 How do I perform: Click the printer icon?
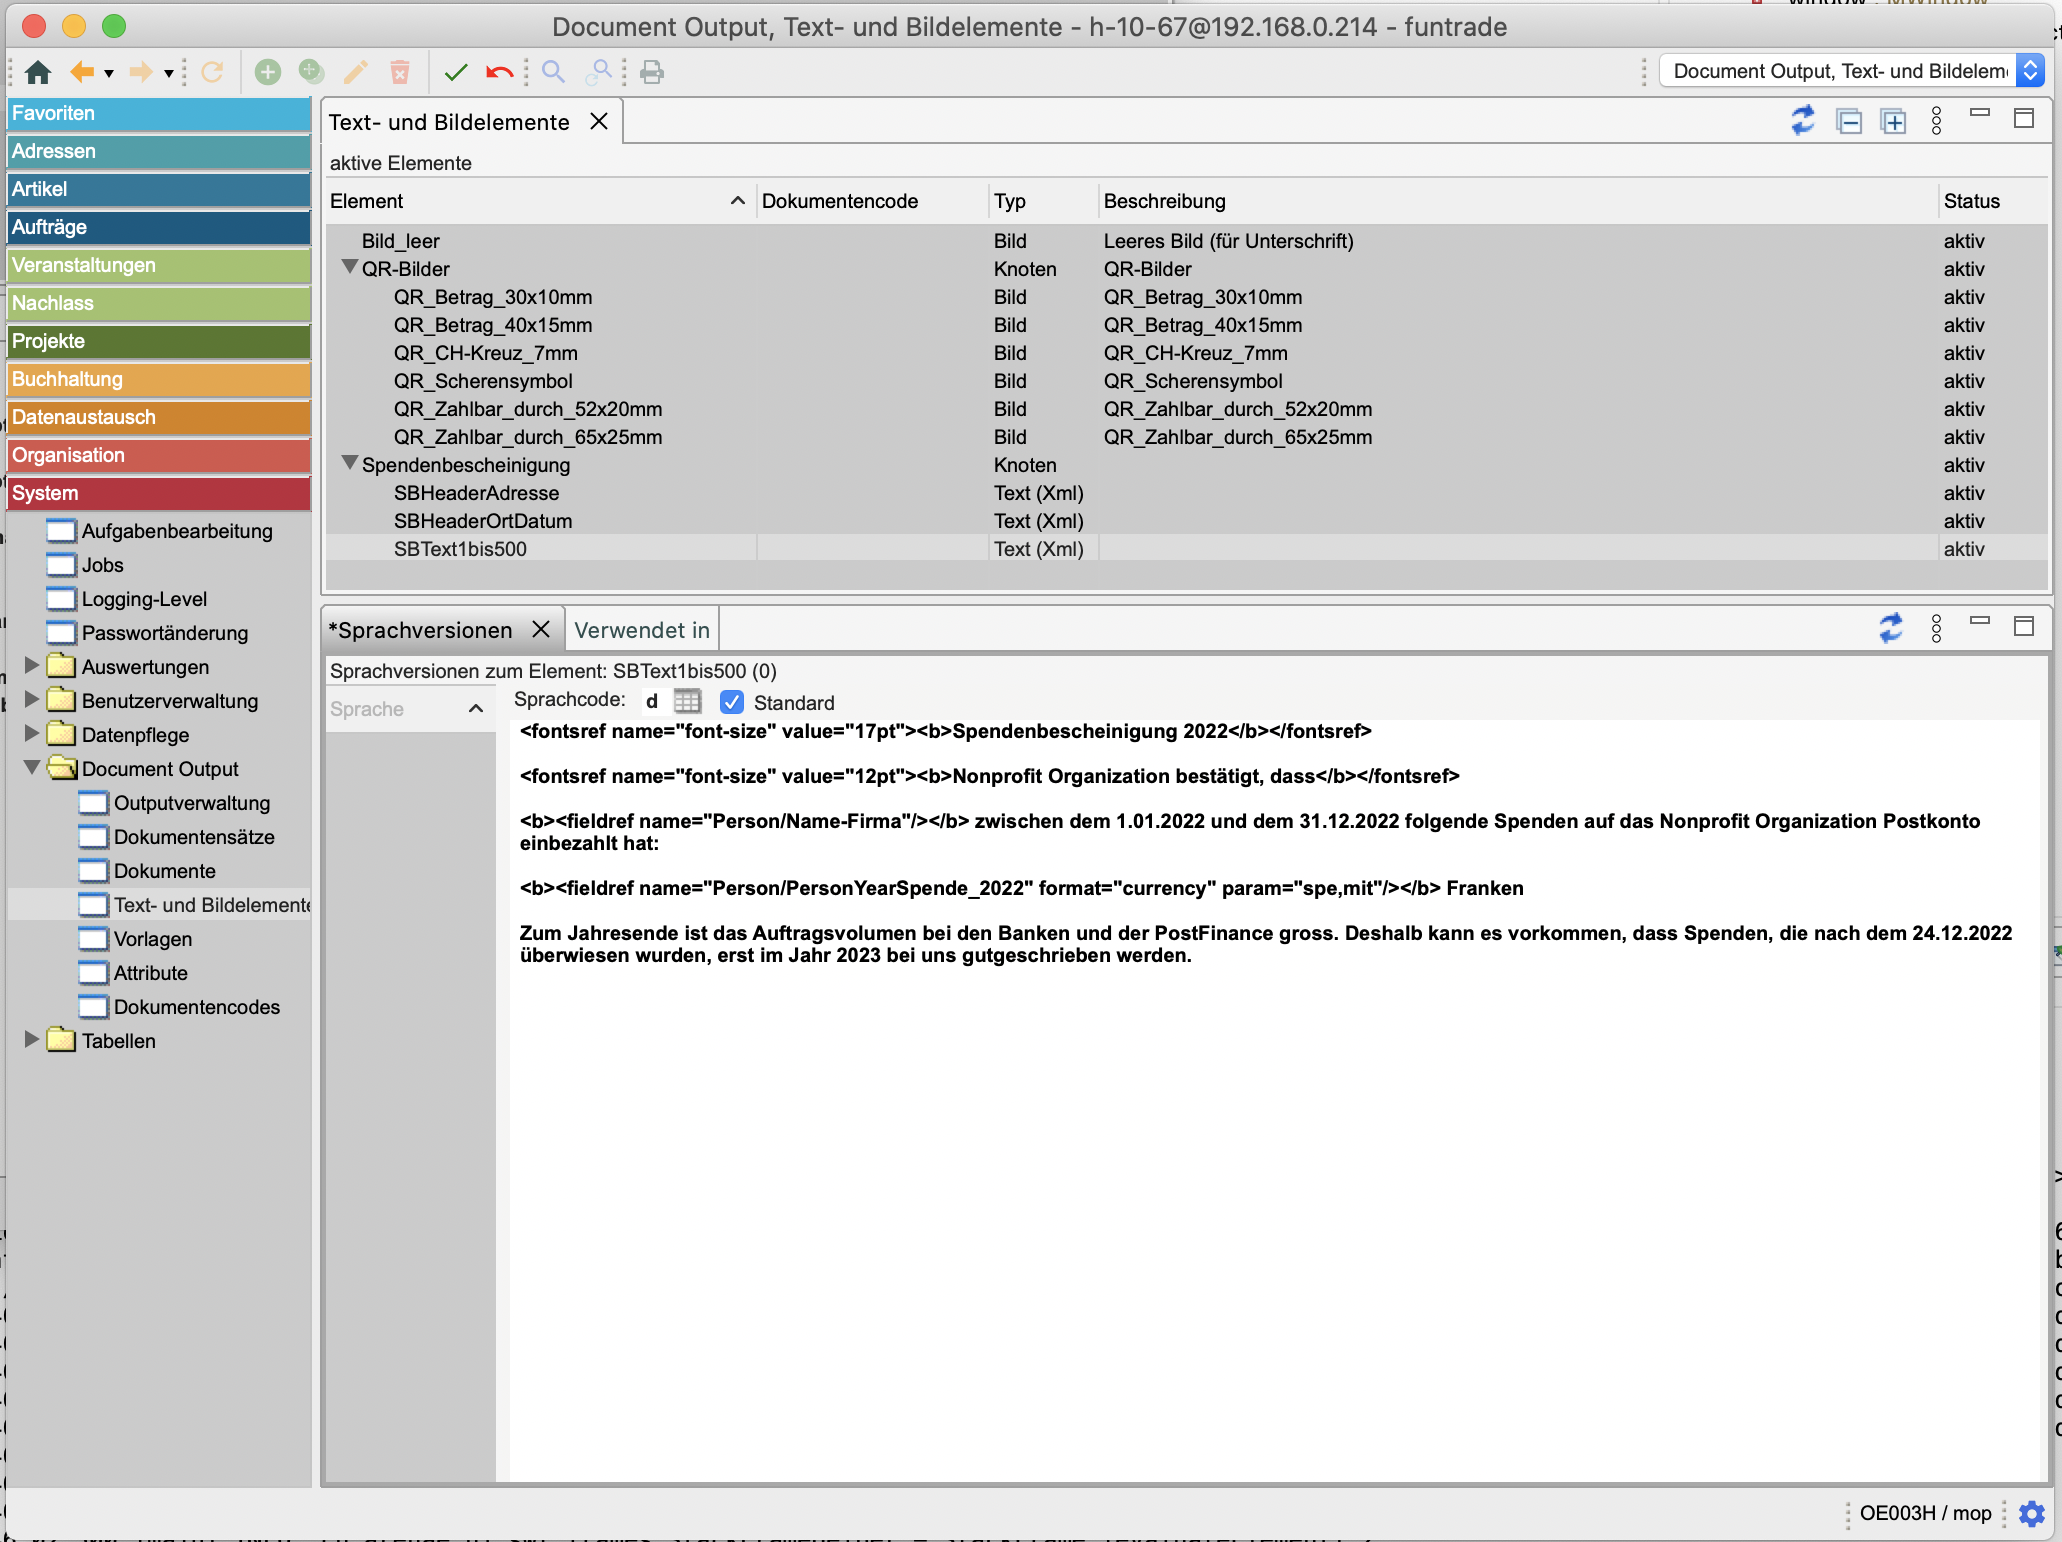652,72
